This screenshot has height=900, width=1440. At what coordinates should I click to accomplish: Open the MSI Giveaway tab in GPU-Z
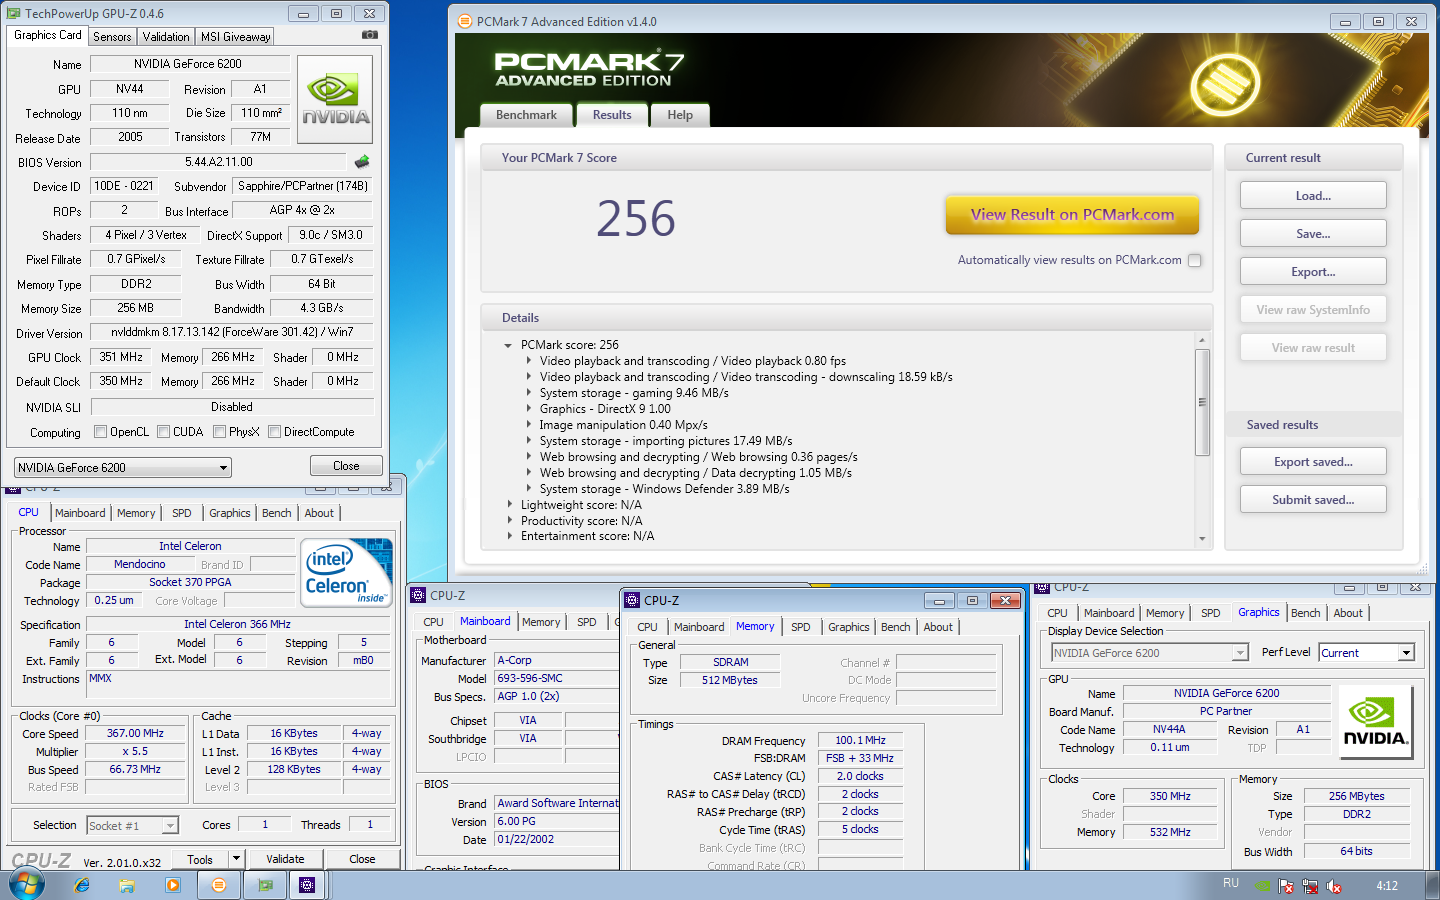235,37
